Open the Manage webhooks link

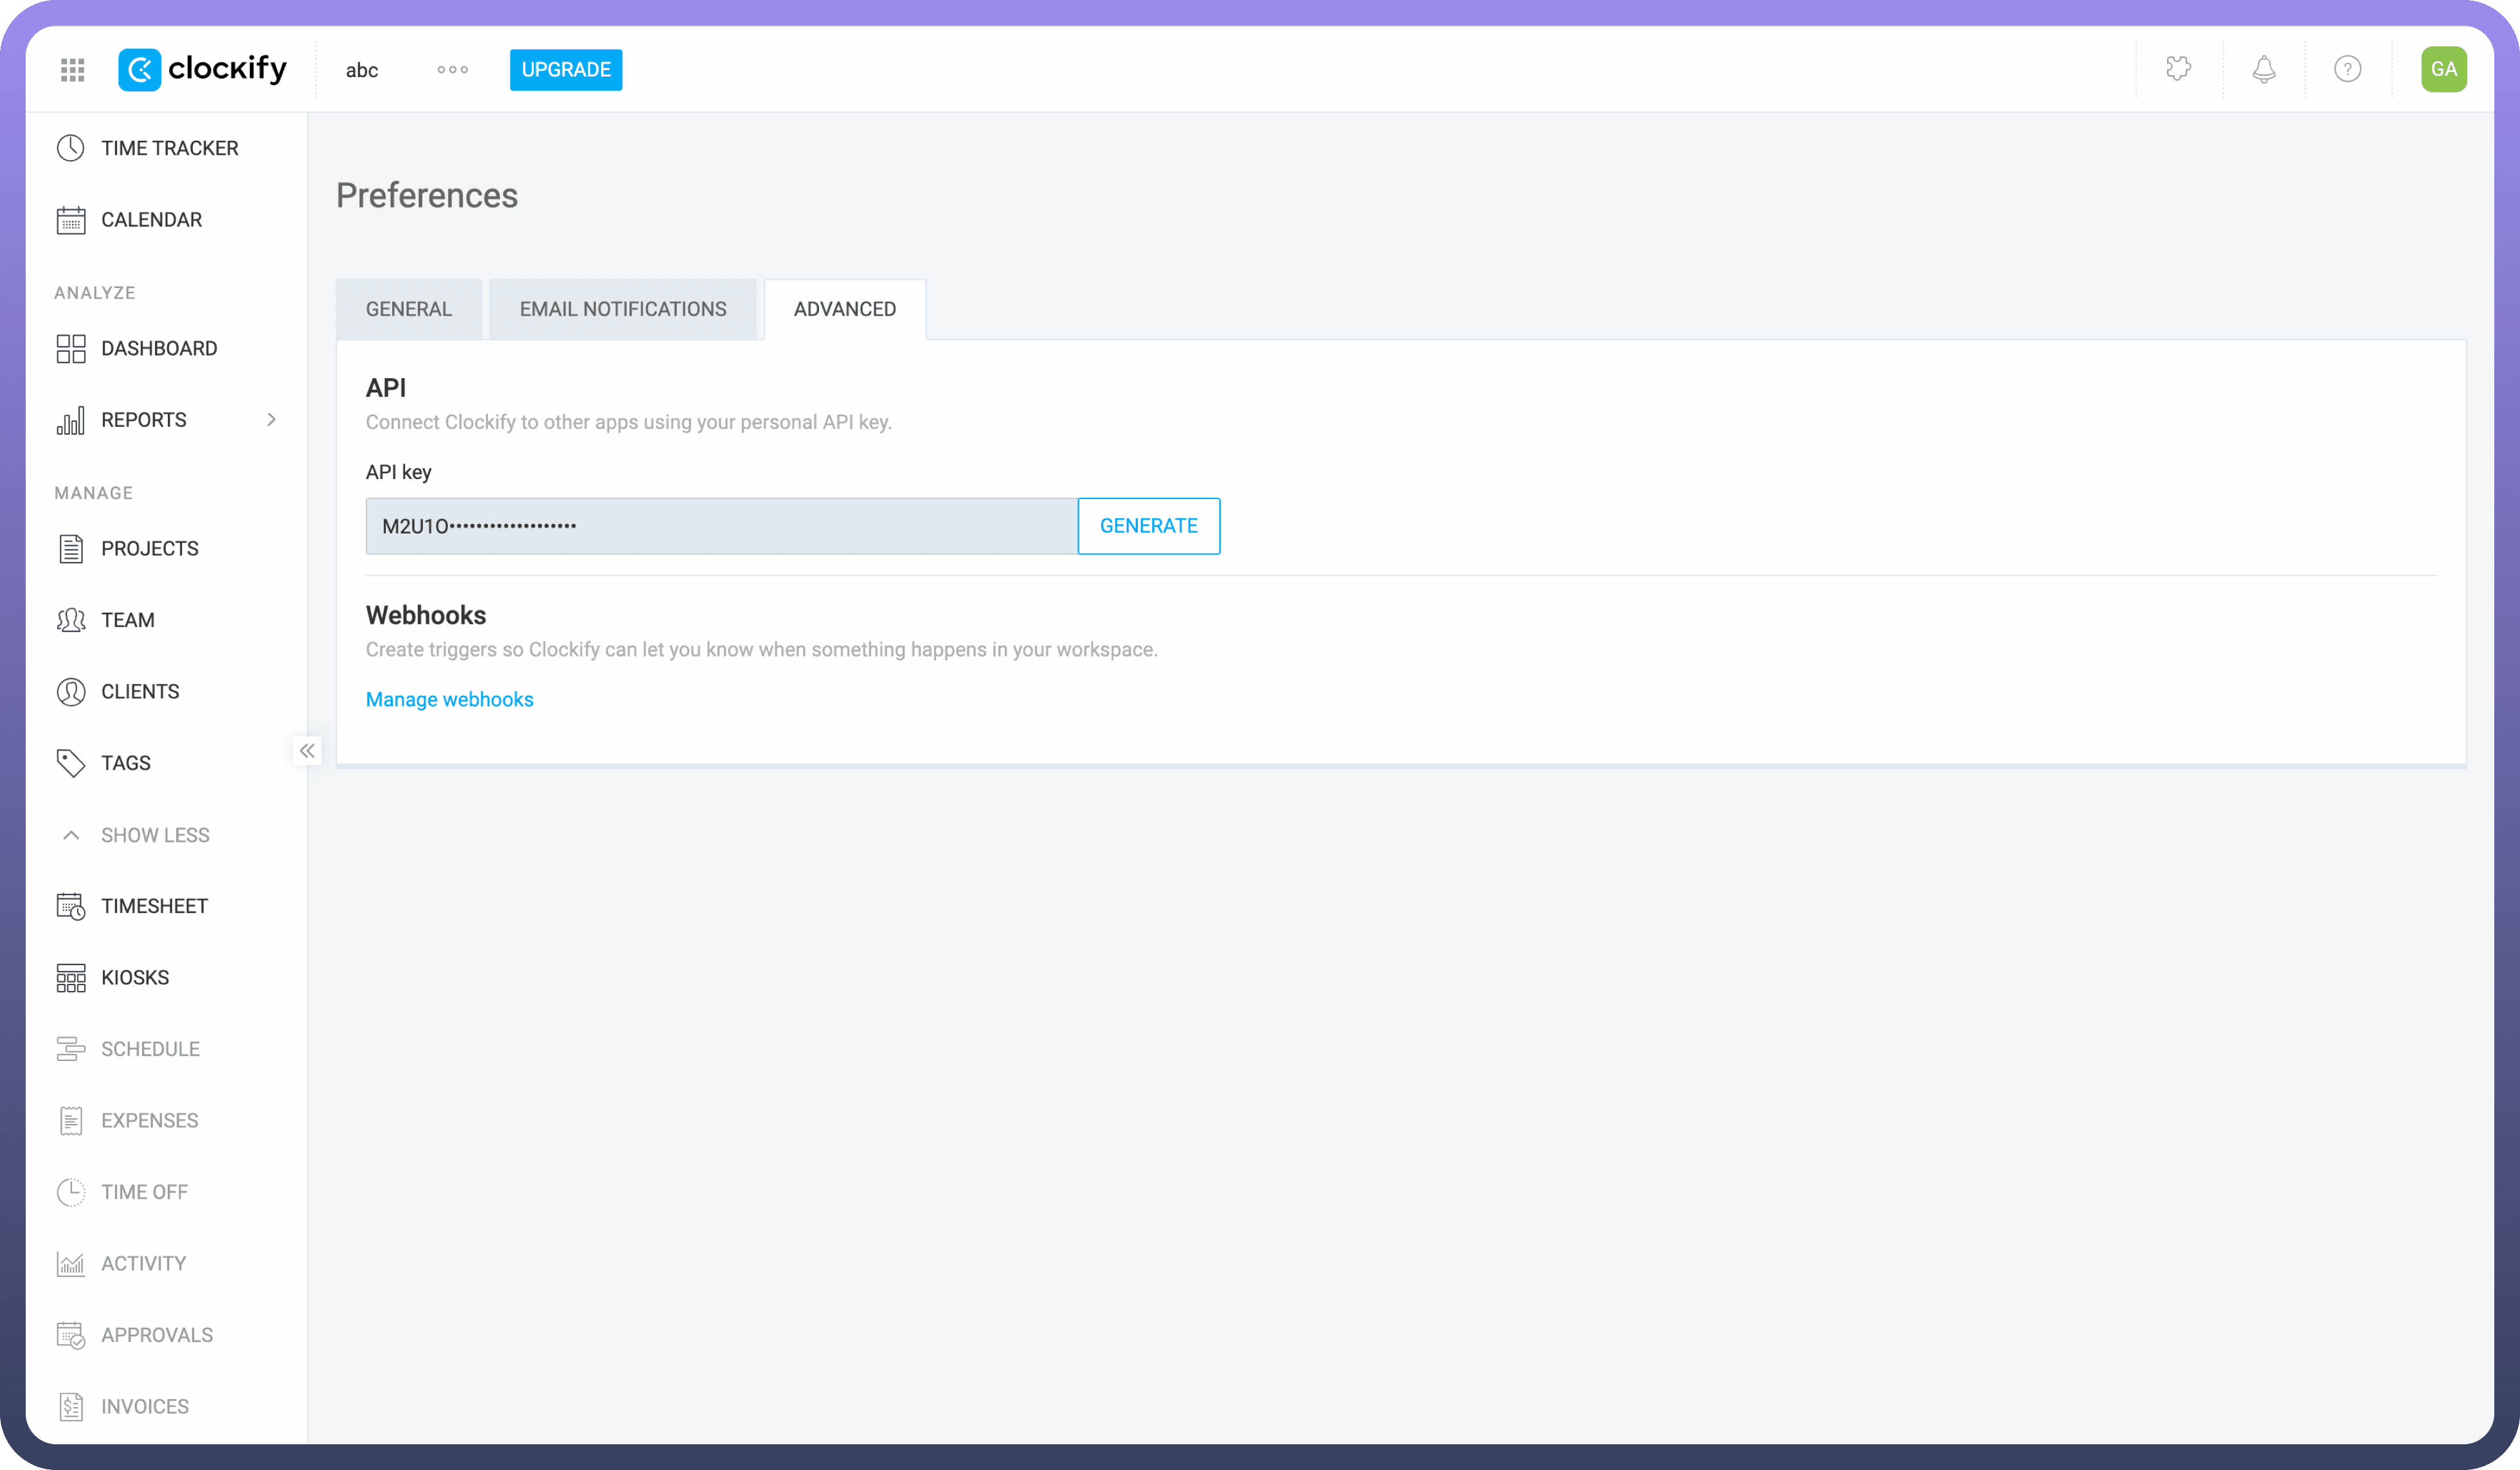(x=449, y=699)
